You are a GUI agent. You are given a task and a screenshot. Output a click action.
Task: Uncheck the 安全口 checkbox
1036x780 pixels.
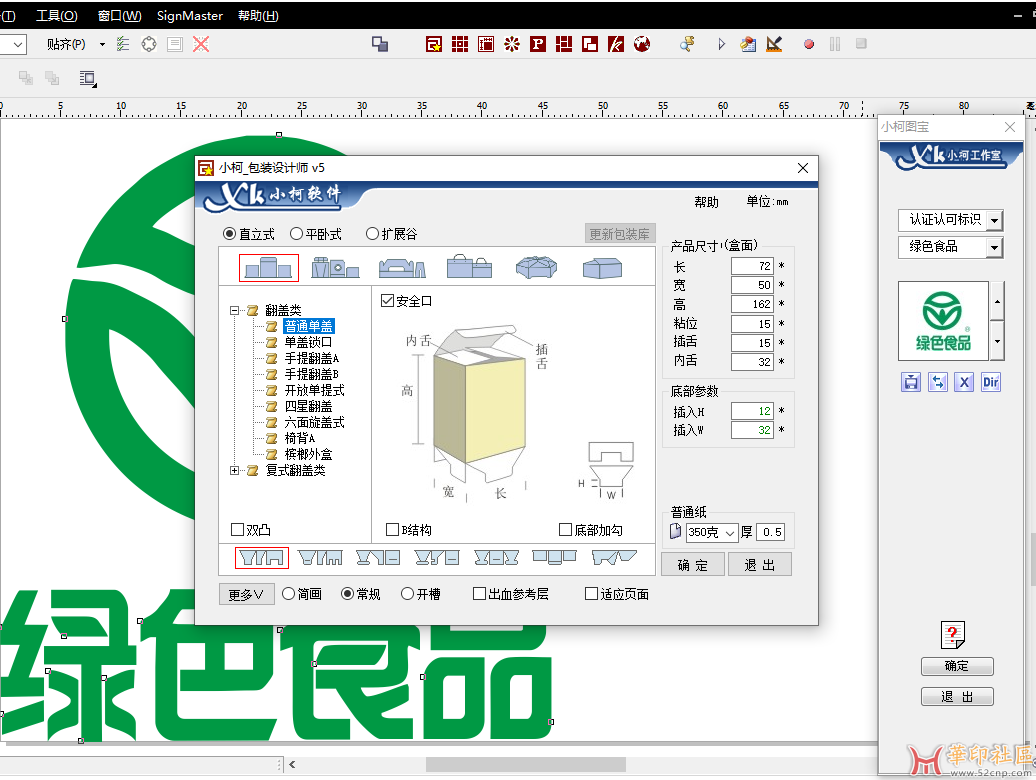pos(387,301)
